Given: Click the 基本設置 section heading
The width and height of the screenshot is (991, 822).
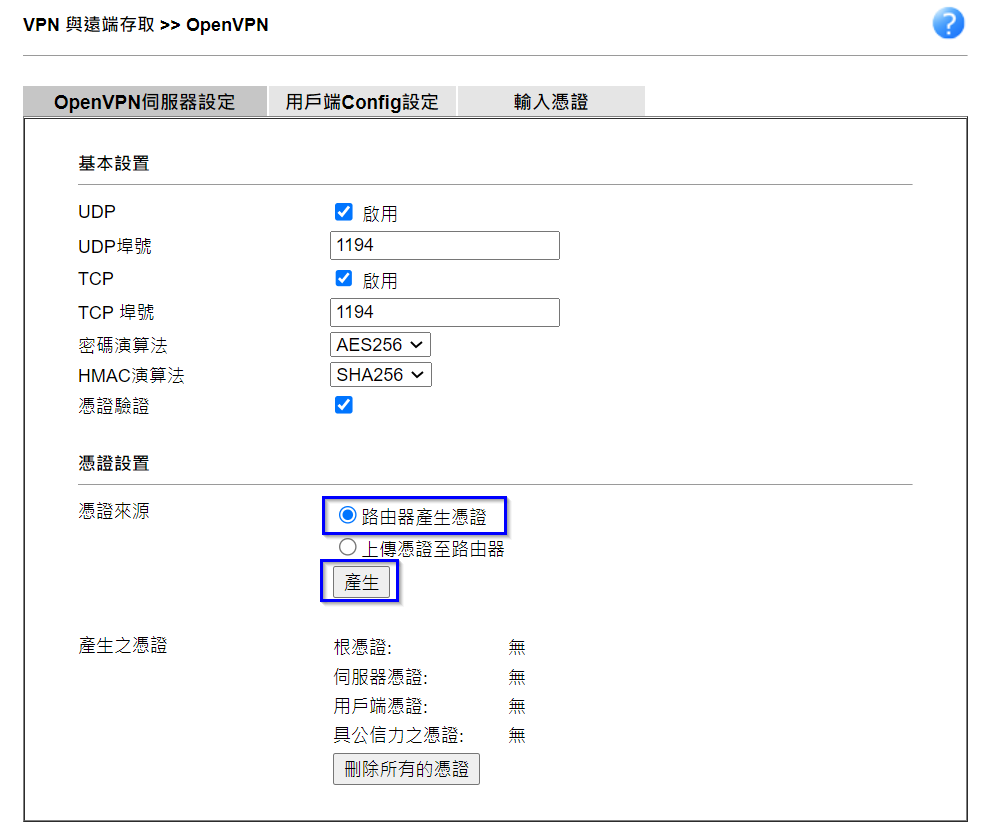Looking at the screenshot, I should pos(114,164).
